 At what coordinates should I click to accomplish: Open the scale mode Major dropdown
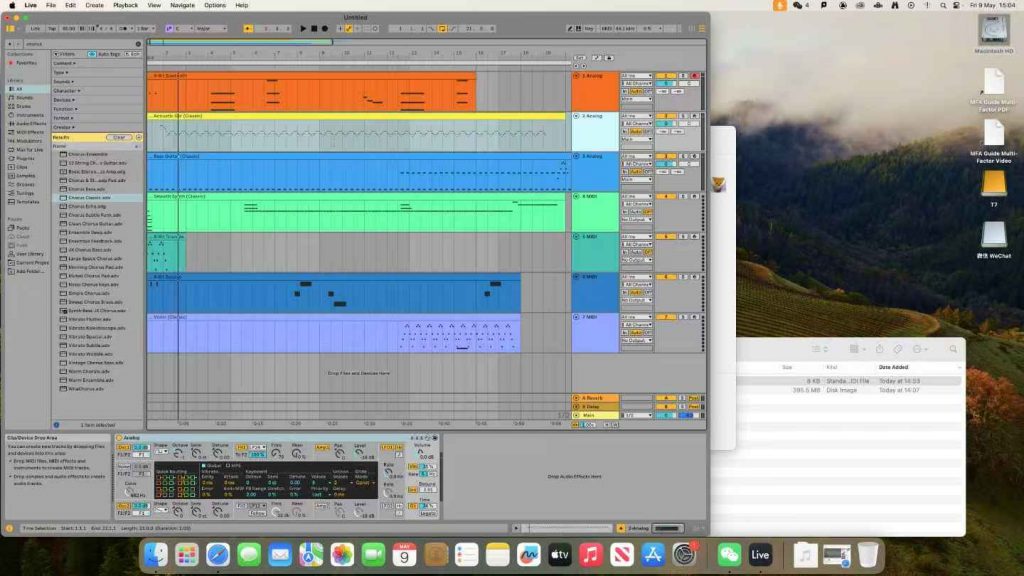click(216, 28)
